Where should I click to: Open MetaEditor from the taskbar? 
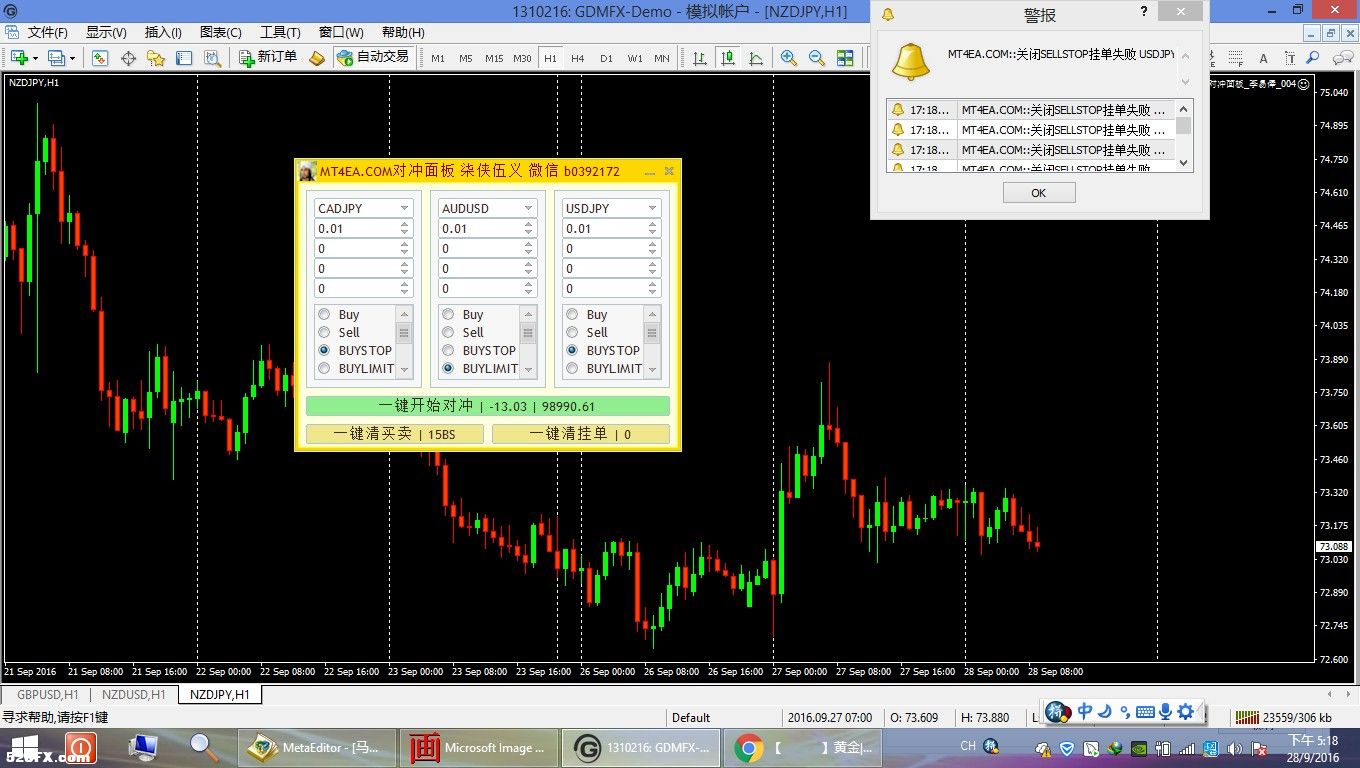pyautogui.click(x=316, y=747)
